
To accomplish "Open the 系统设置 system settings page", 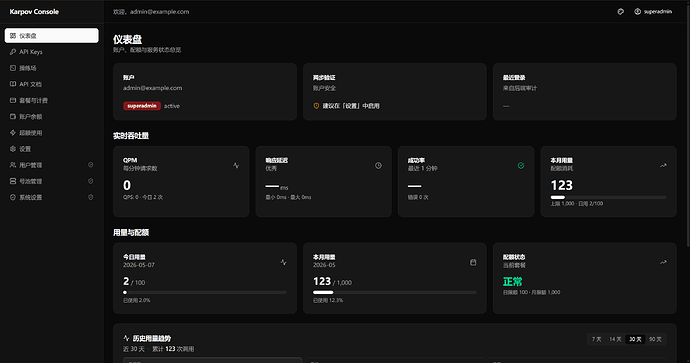I will click(51, 198).
